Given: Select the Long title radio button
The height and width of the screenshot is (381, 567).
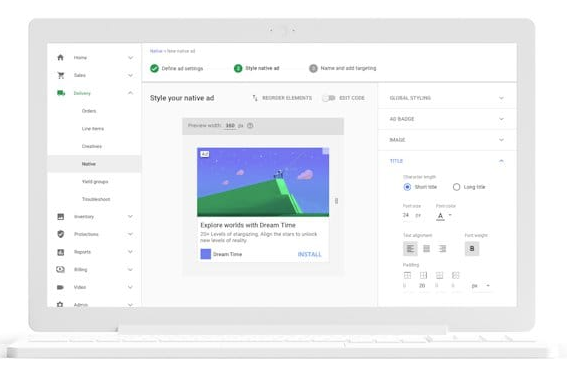Looking at the screenshot, I should pyautogui.click(x=456, y=187).
